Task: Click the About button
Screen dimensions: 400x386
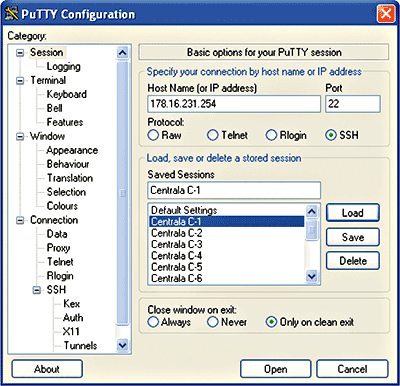Action: 47,369
